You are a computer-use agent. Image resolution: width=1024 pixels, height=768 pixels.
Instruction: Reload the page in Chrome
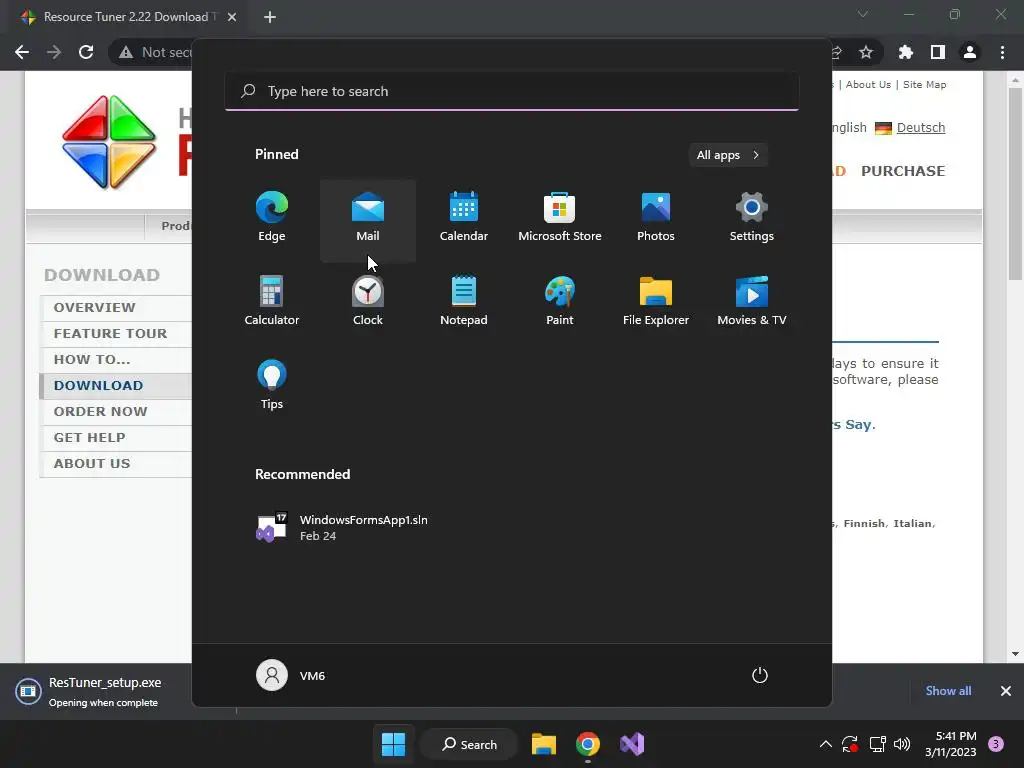tap(86, 52)
